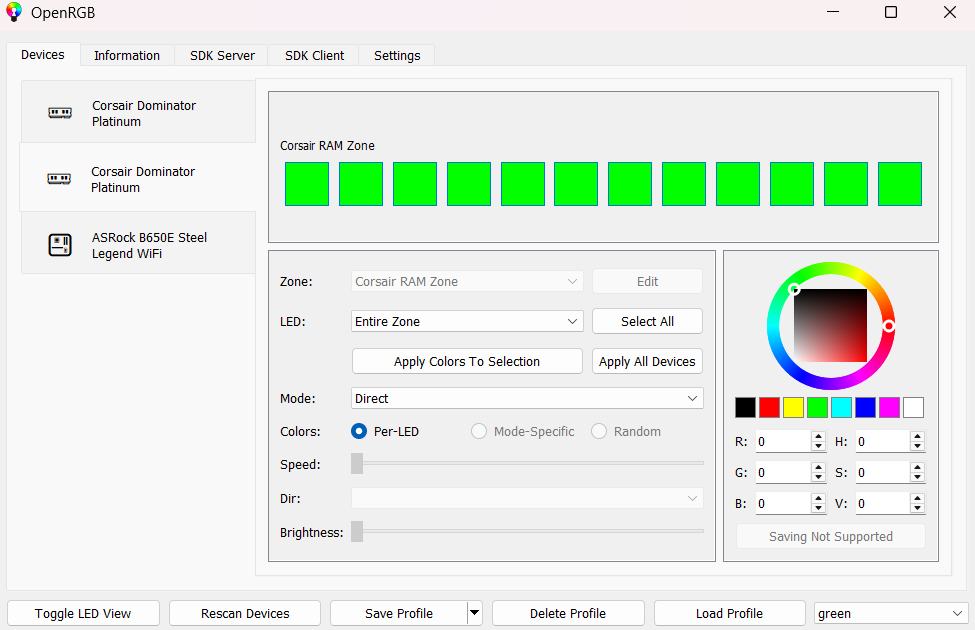Click Delete Profile
Image resolution: width=975 pixels, height=630 pixels.
[568, 613]
